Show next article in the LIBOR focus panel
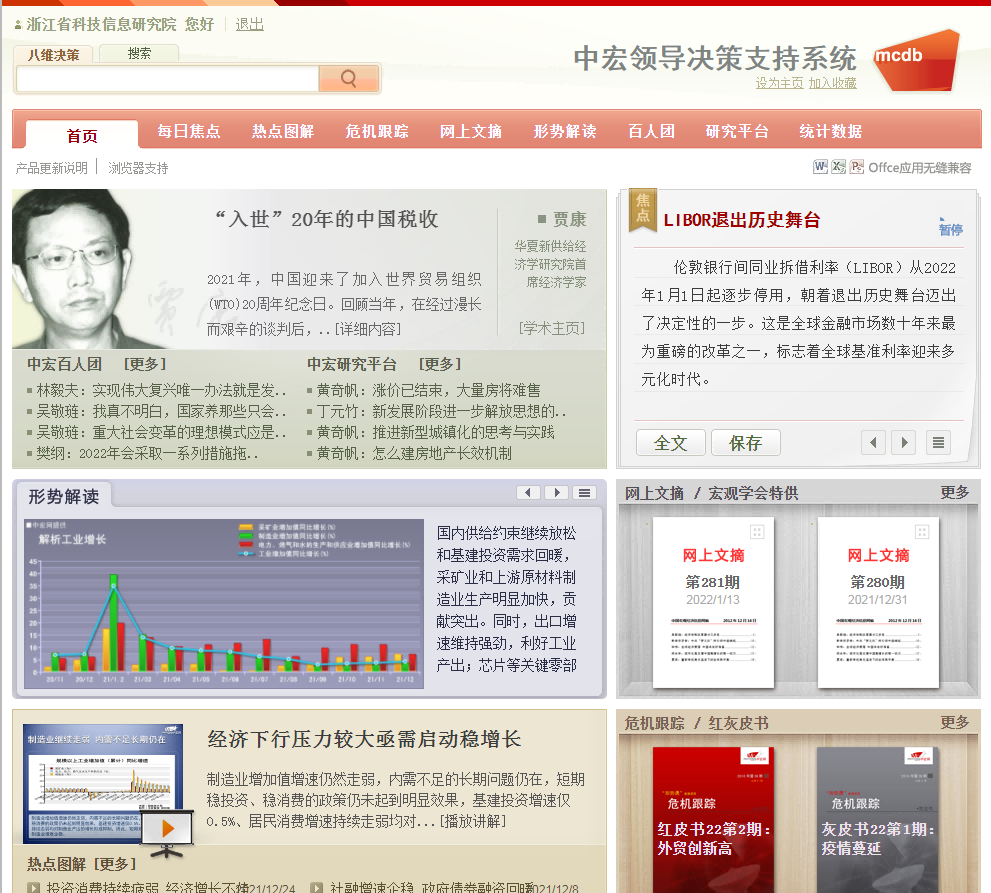The height and width of the screenshot is (893, 991). (x=904, y=442)
